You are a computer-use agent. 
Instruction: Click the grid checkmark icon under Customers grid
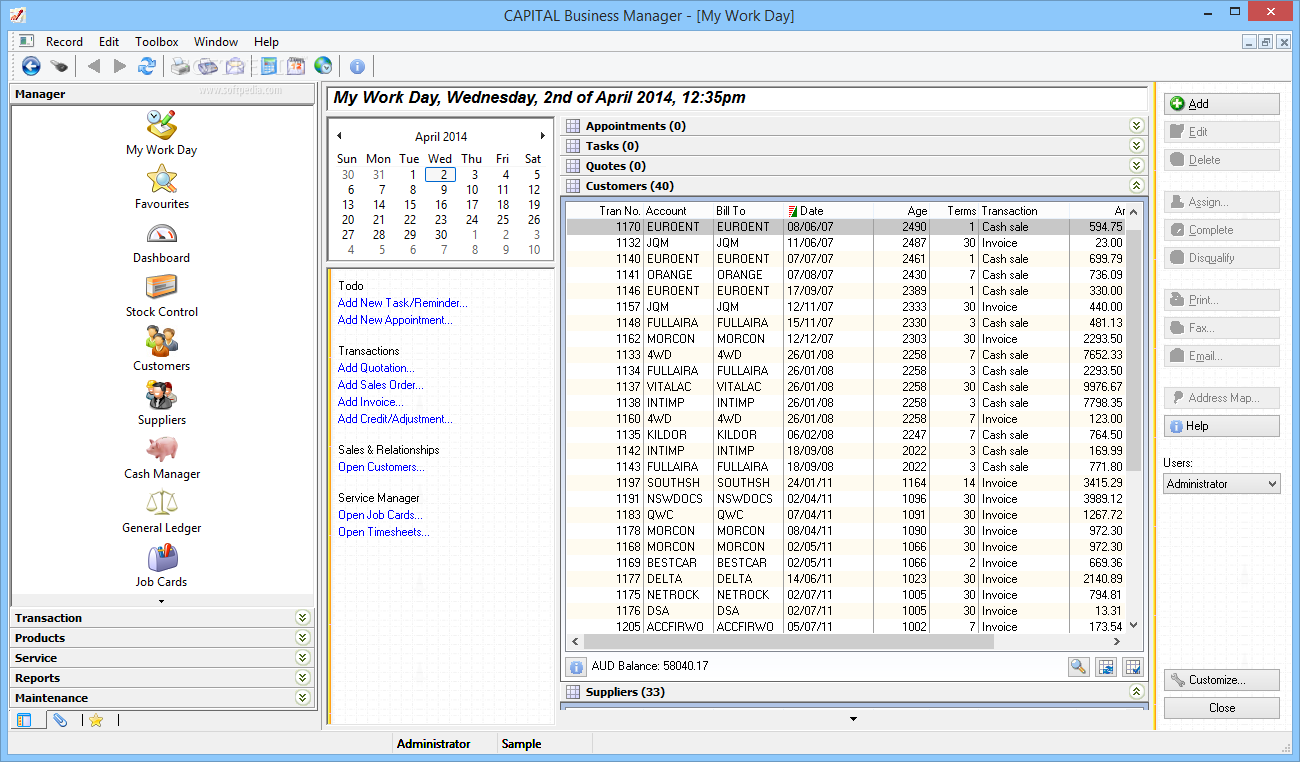[1133, 667]
